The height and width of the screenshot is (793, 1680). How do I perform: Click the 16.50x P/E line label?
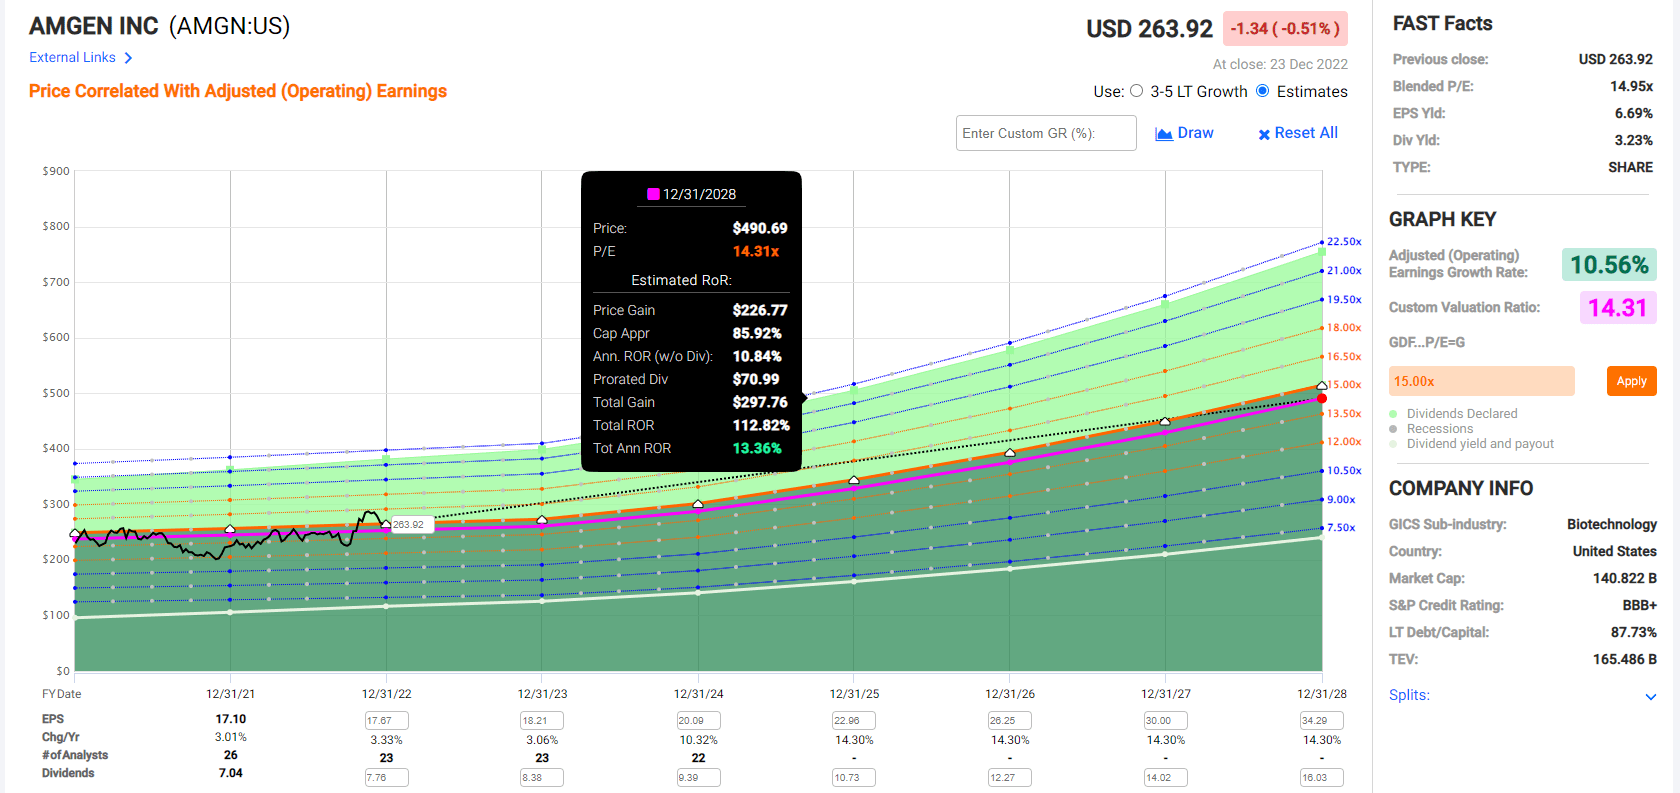click(x=1344, y=357)
